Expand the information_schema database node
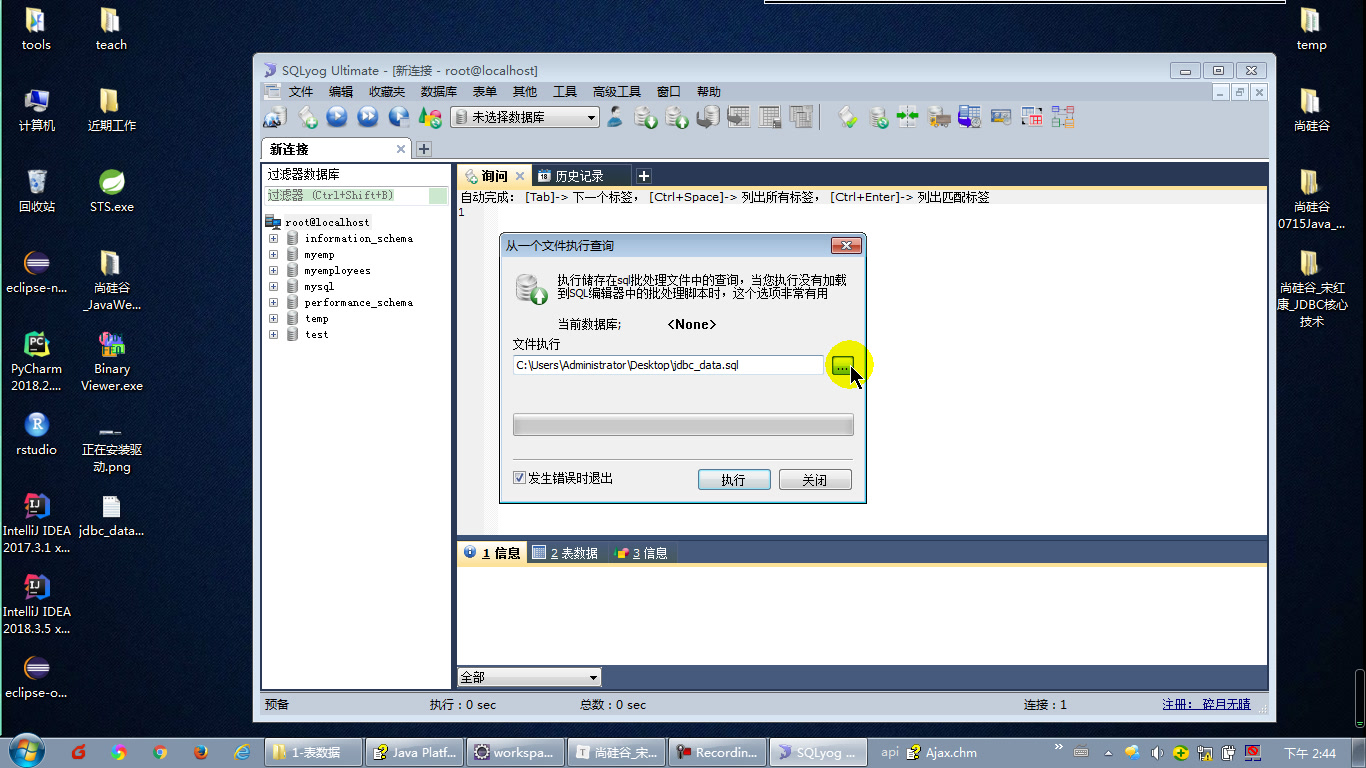Screen dimensions: 1366x768 pos(273,239)
